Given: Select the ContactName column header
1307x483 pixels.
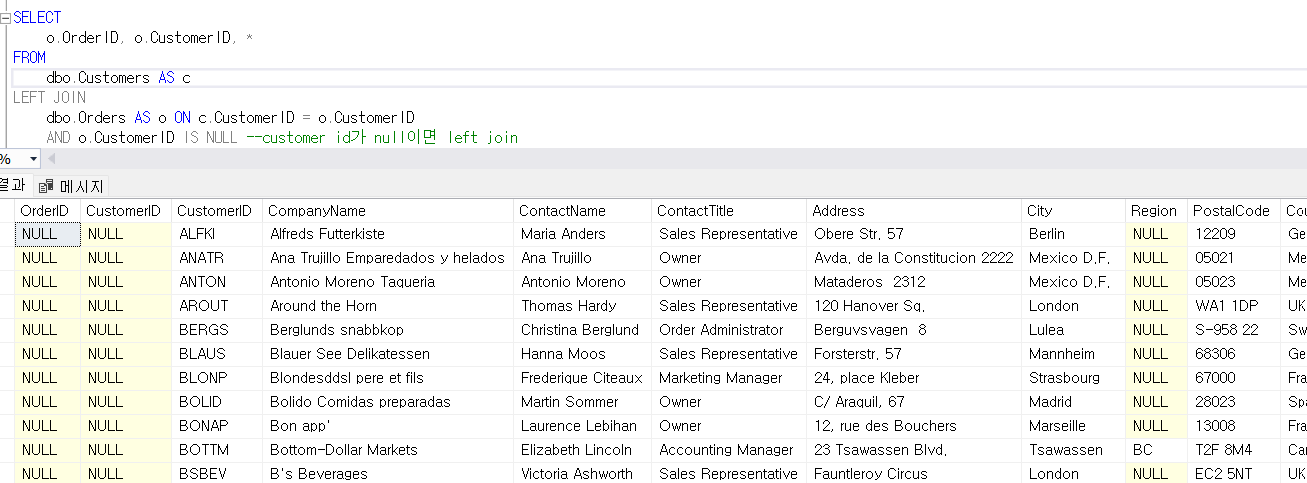Looking at the screenshot, I should tap(582, 211).
